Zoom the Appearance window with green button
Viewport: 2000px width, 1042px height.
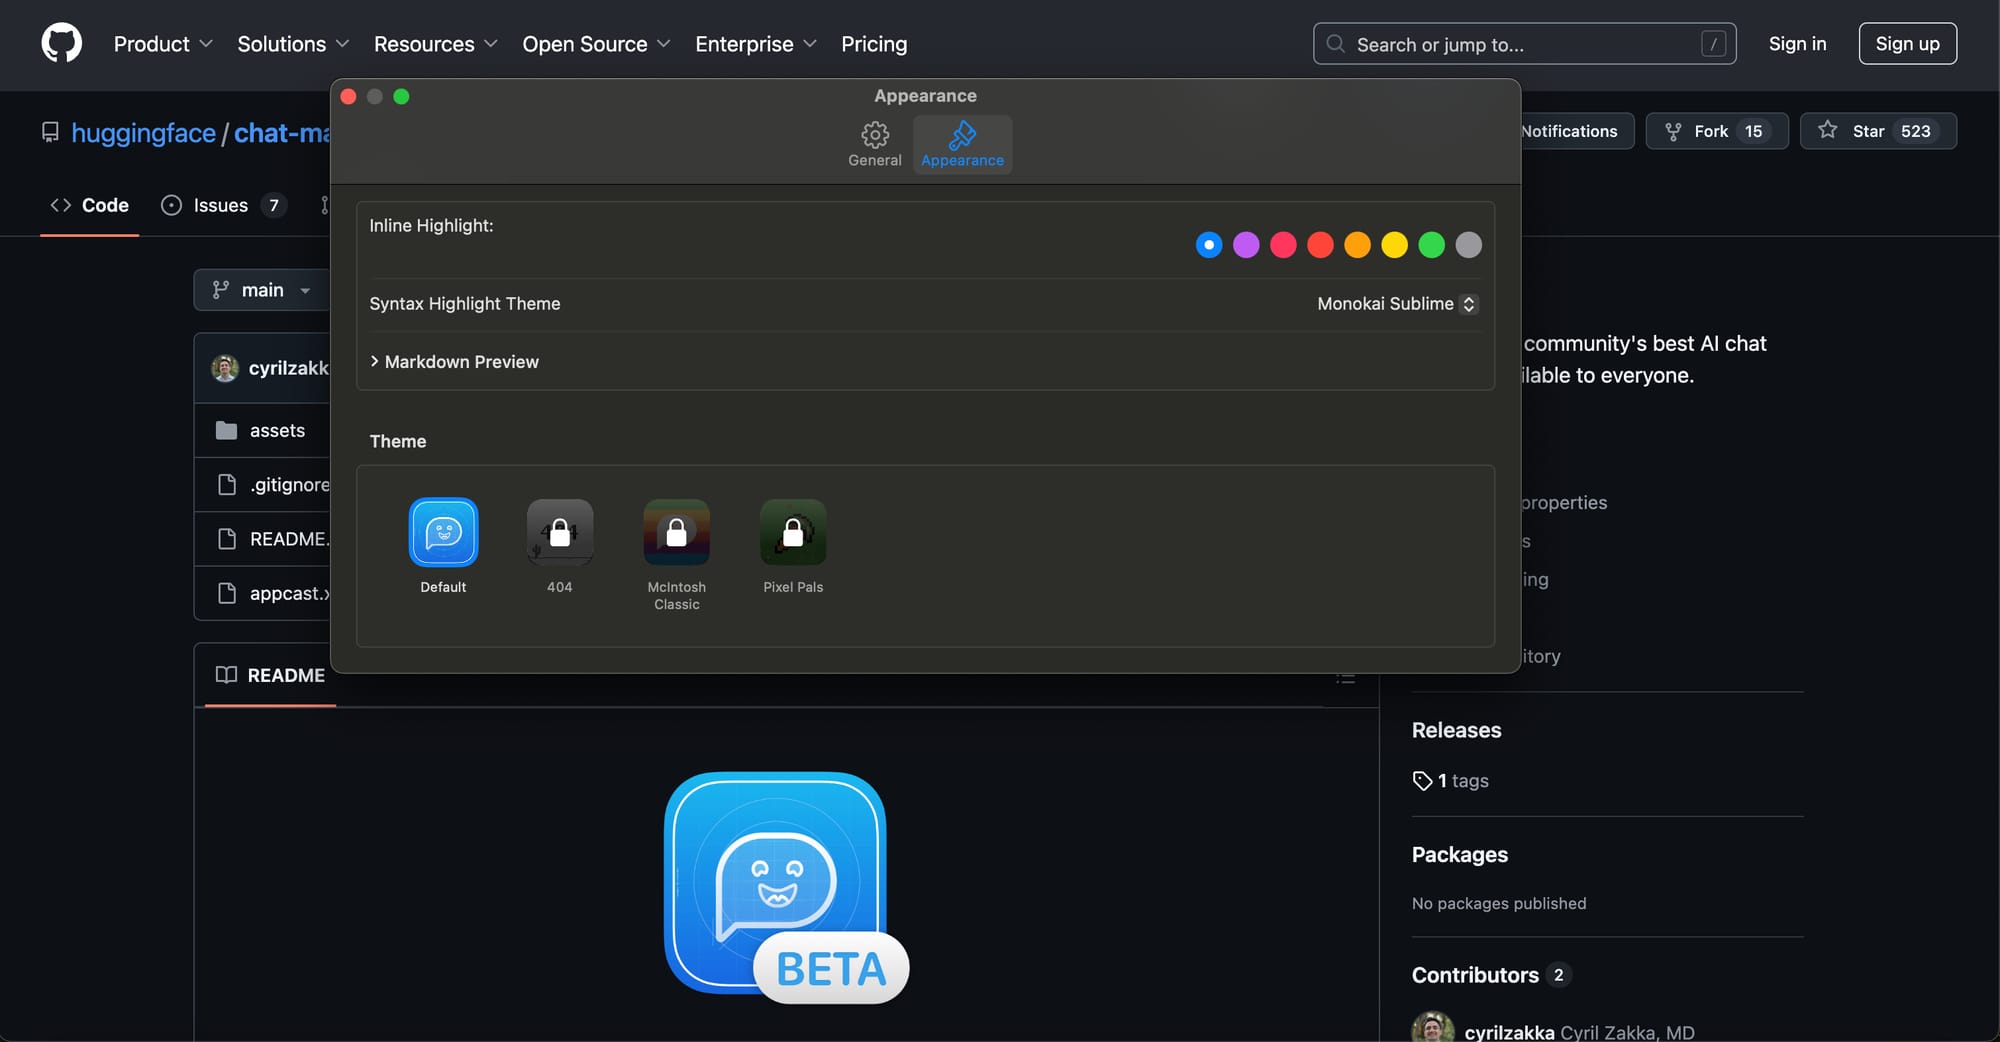(401, 97)
